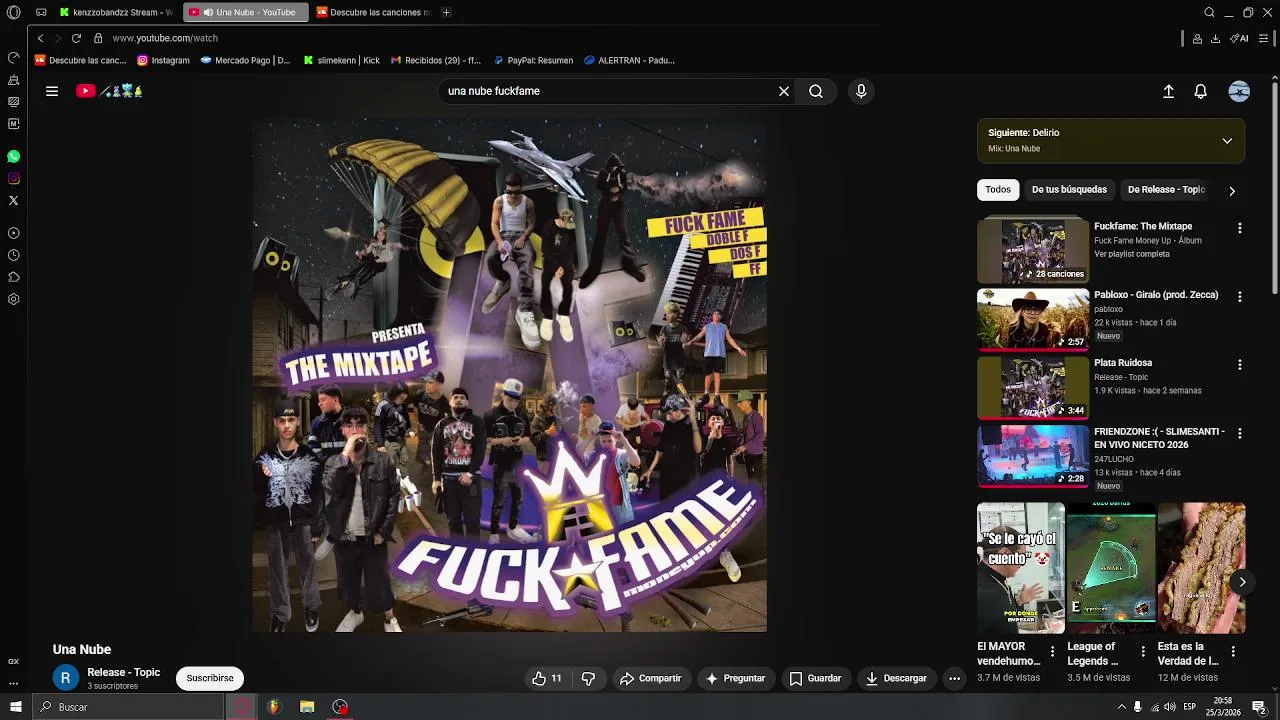This screenshot has width=1280, height=720.
Task: Open the X (Twitter) sidebar panel
Action: pyautogui.click(x=13, y=201)
